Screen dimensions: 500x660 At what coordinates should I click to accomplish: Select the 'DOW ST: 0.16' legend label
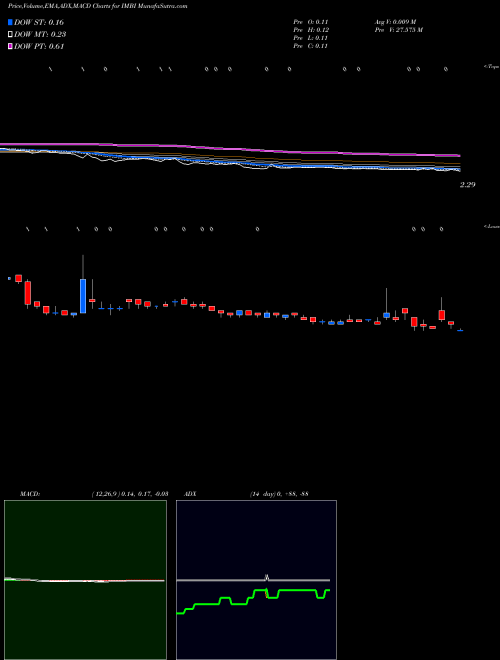pos(39,22)
